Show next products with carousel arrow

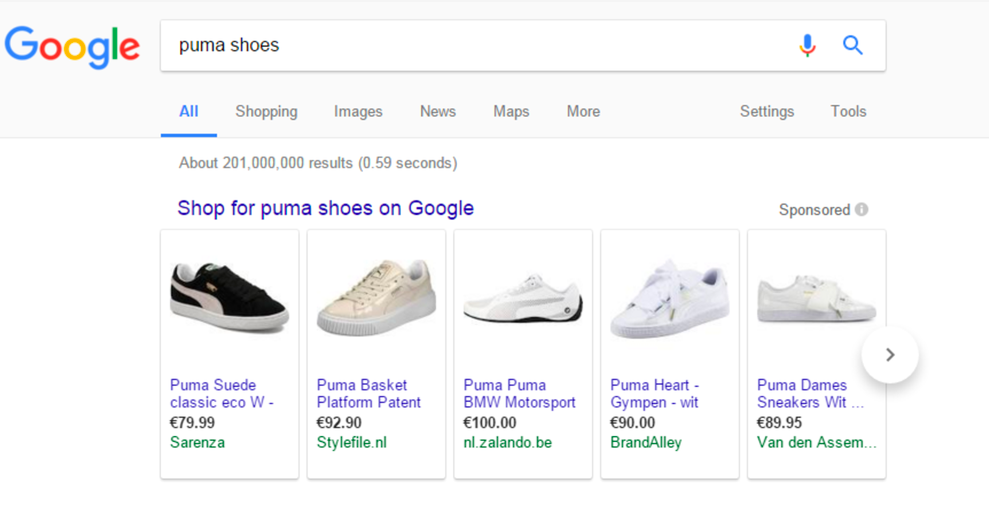click(x=890, y=355)
